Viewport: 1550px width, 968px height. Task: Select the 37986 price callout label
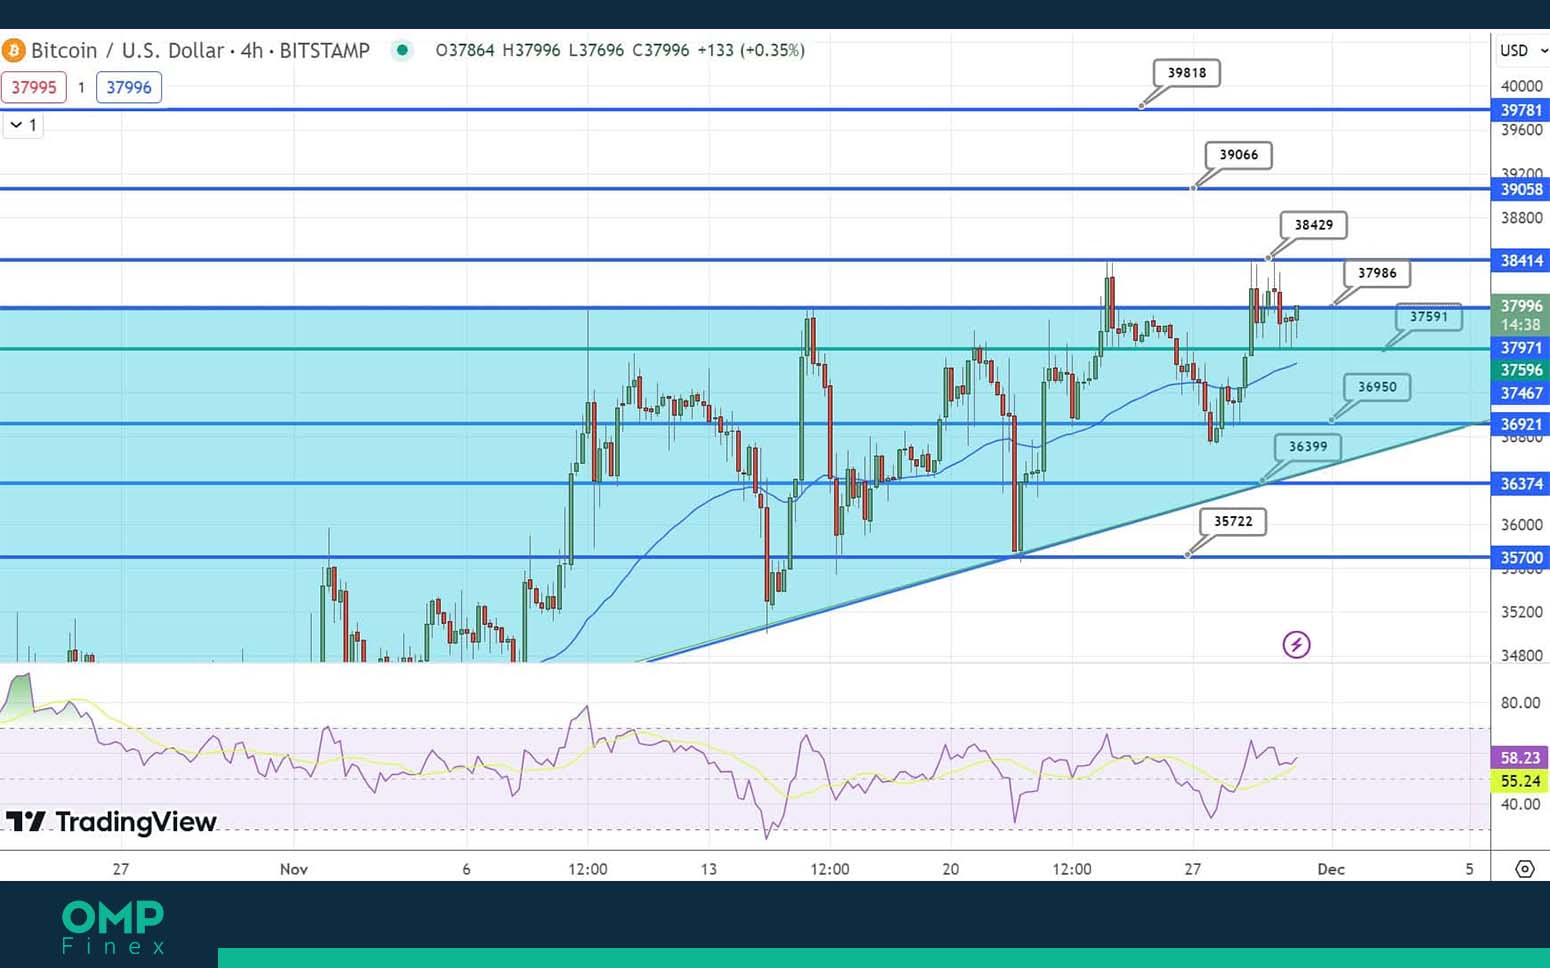pyautogui.click(x=1377, y=273)
